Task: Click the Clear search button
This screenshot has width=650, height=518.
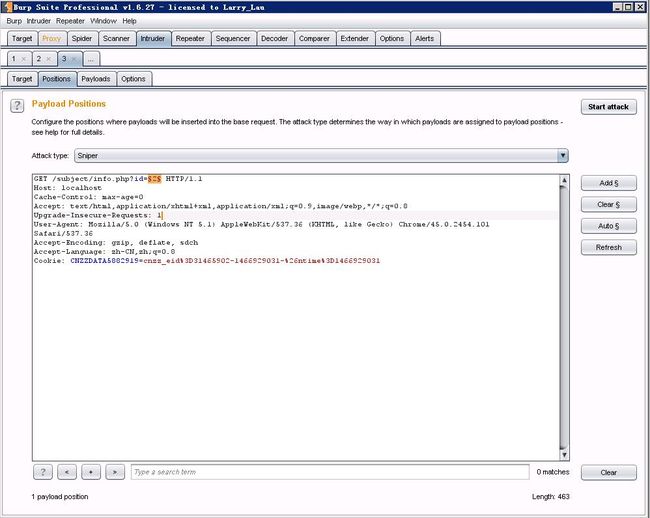Action: 608,472
